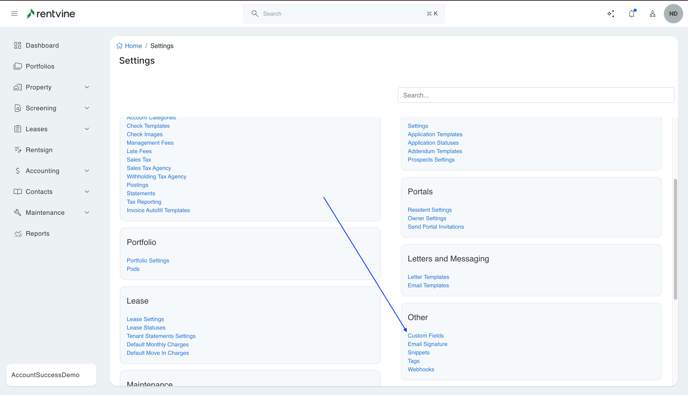688x395 pixels.
Task: Expand the Contacts chevron
Action: pyautogui.click(x=87, y=191)
